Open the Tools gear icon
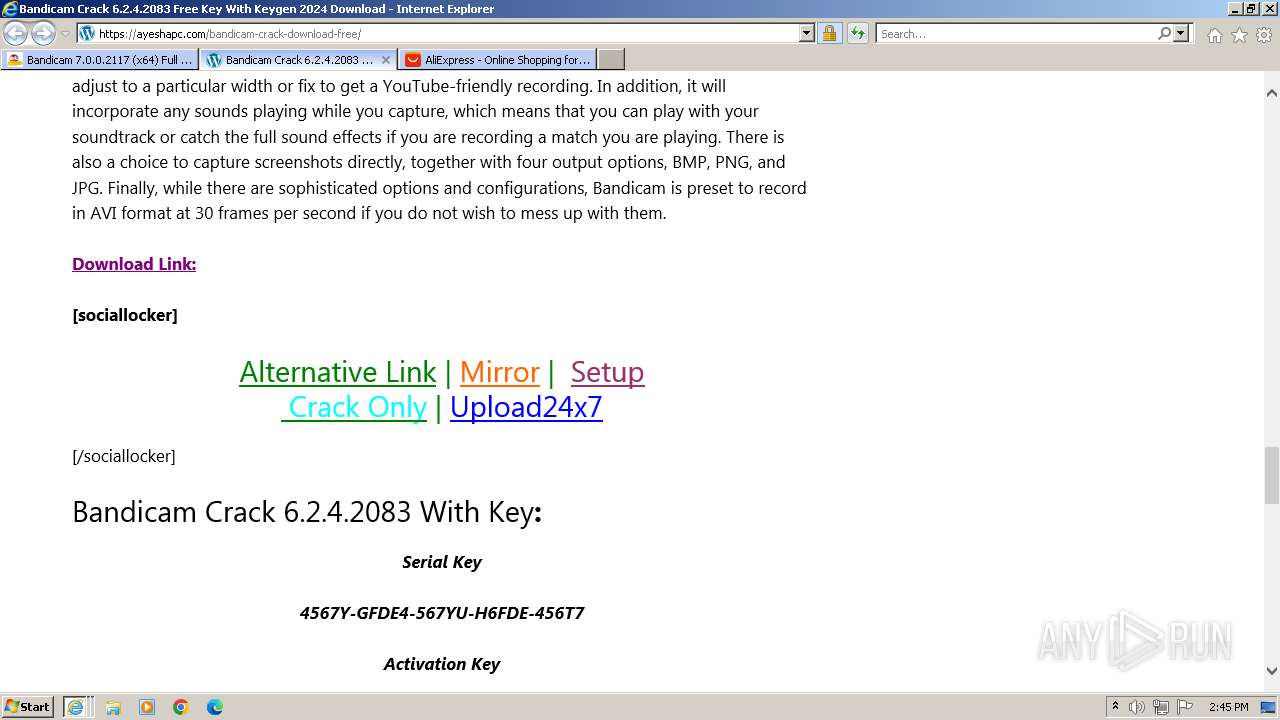This screenshot has height=720, width=1280. click(1264, 35)
